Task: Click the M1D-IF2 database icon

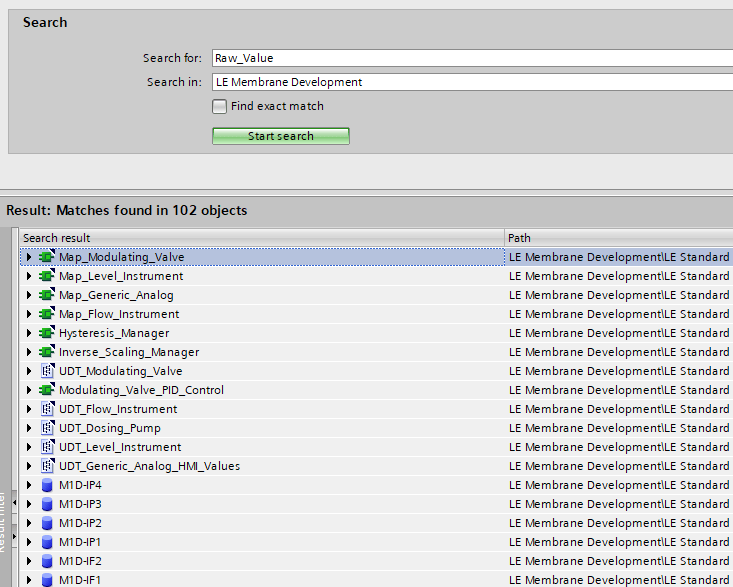Action: (x=46, y=561)
